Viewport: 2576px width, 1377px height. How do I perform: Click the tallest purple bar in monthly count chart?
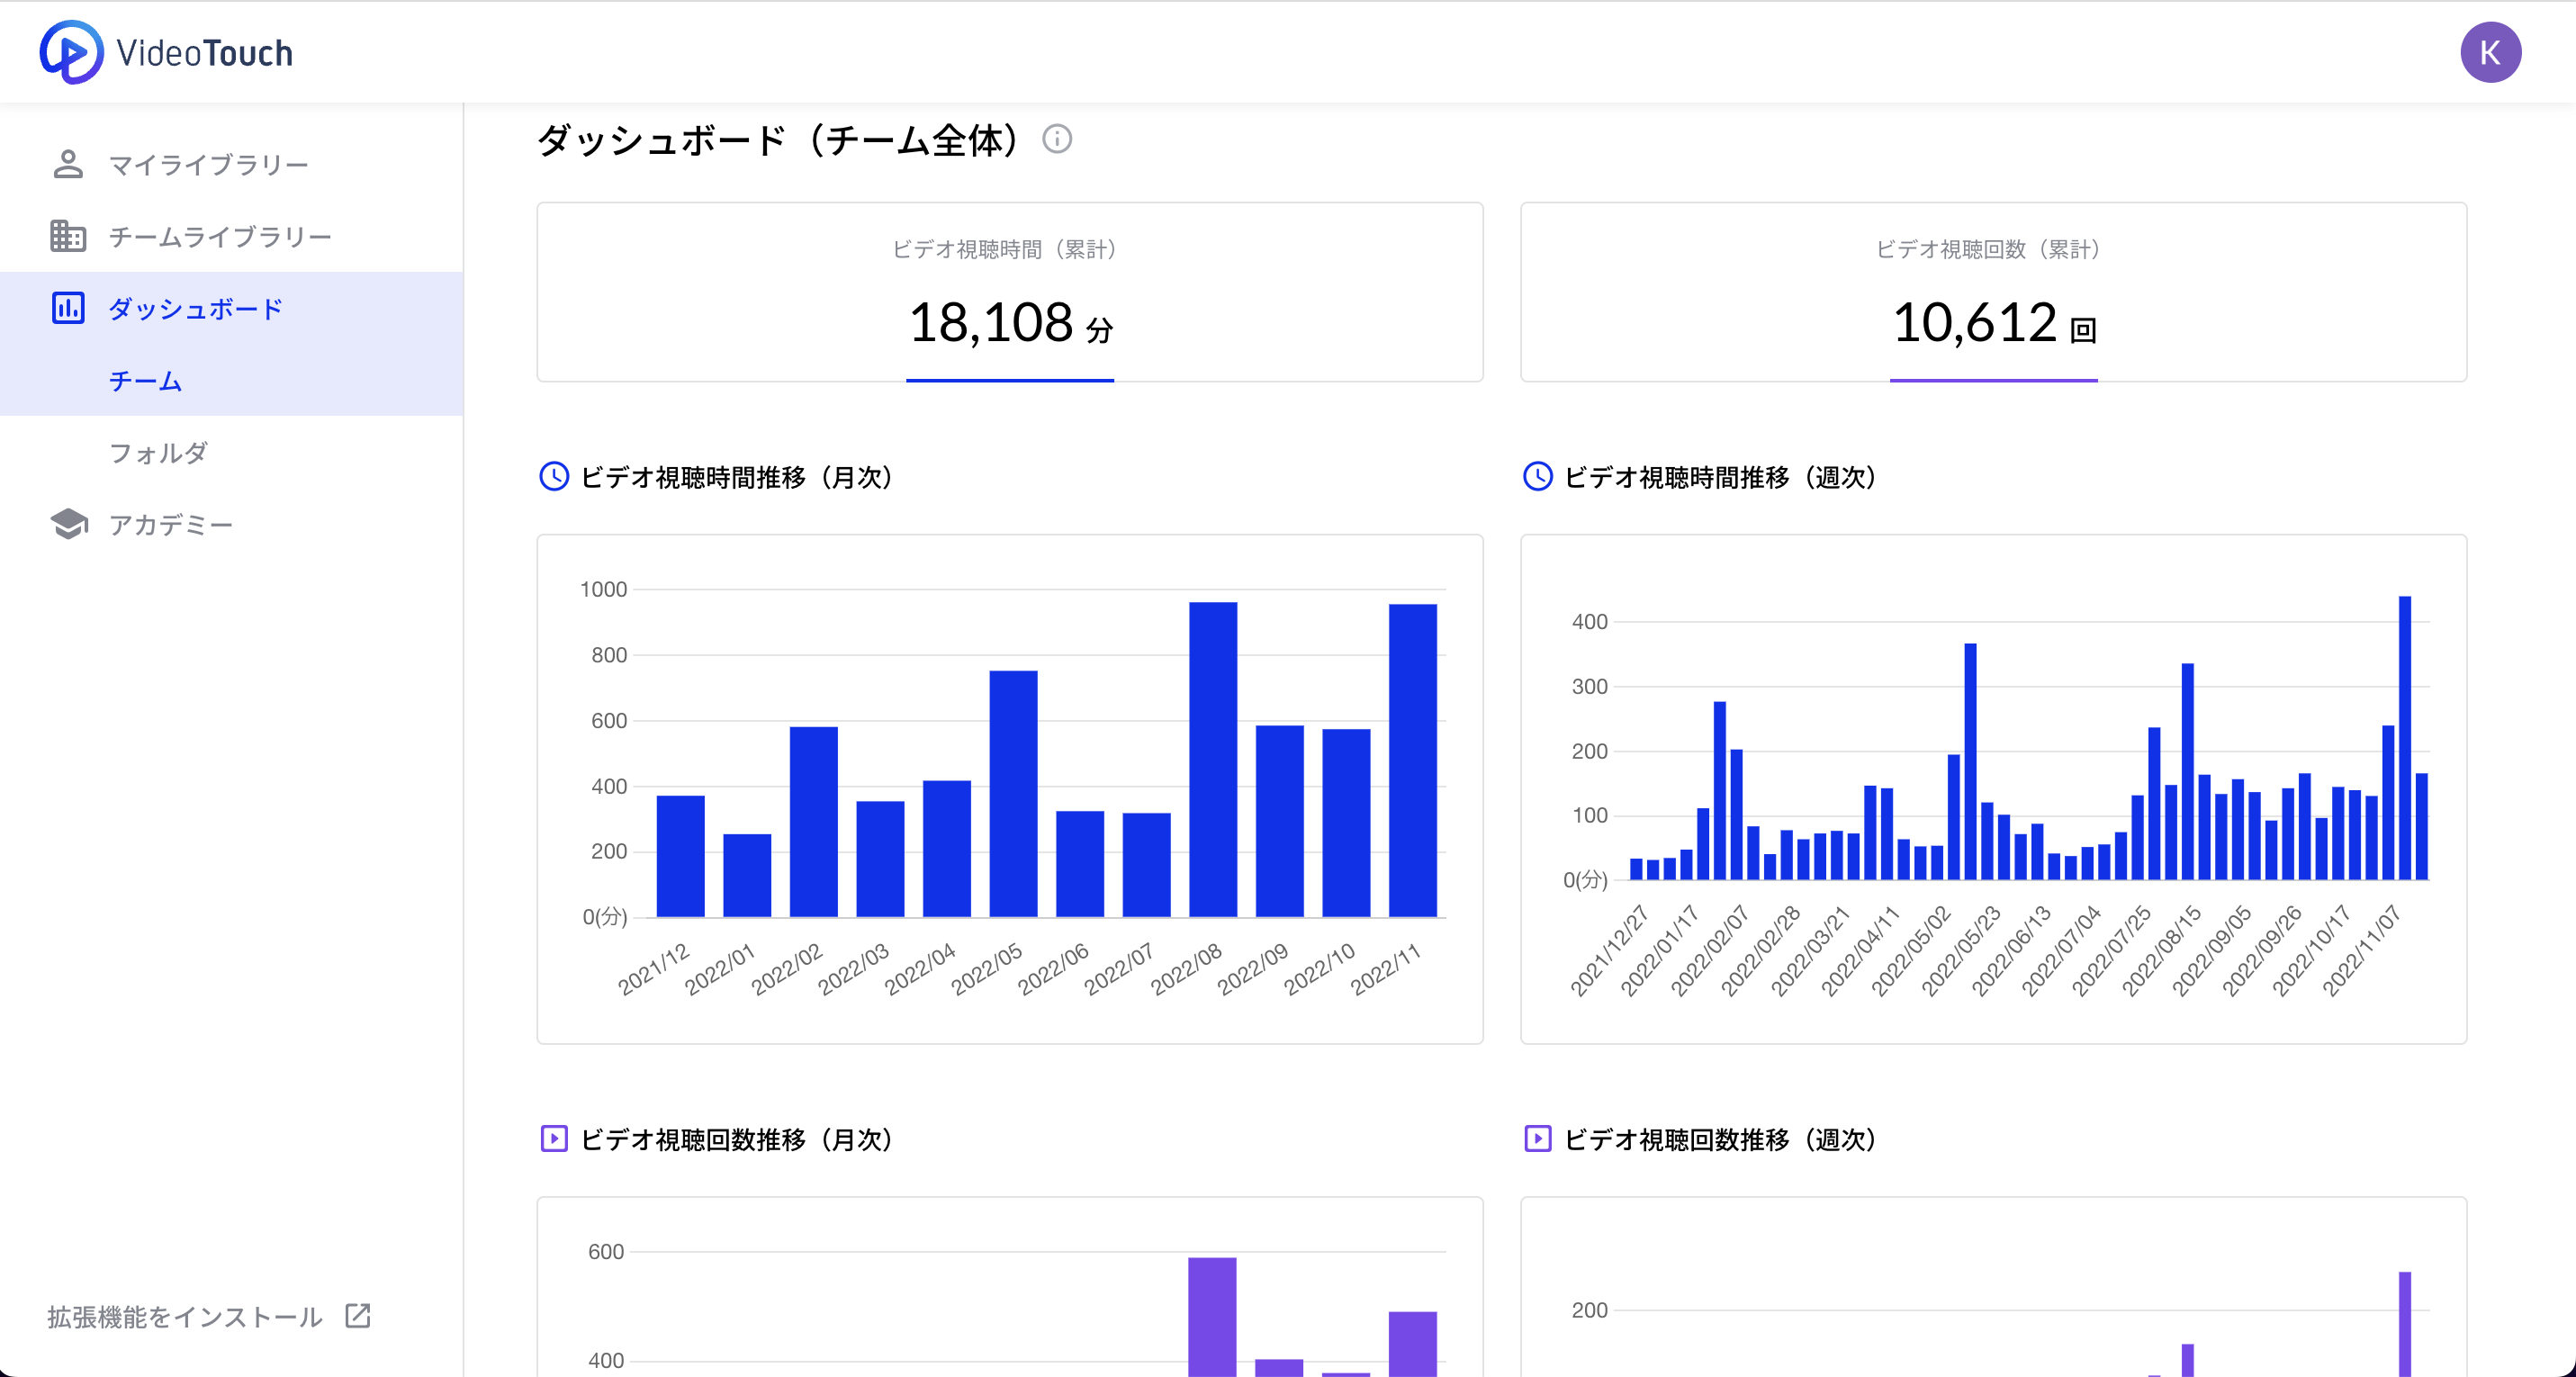pyautogui.click(x=1212, y=1317)
